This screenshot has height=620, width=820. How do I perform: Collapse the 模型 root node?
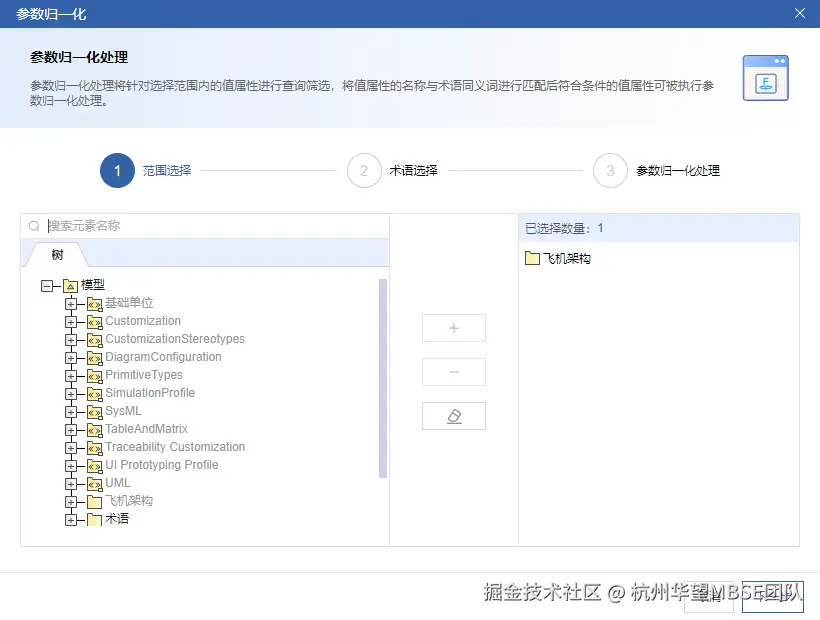tap(47, 286)
